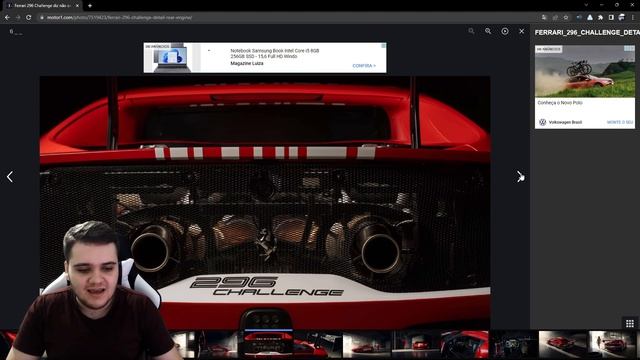Image resolution: width=640 pixels, height=360 pixels.
Task: Click the triangle extension icon in toolbar
Action: tap(590, 18)
